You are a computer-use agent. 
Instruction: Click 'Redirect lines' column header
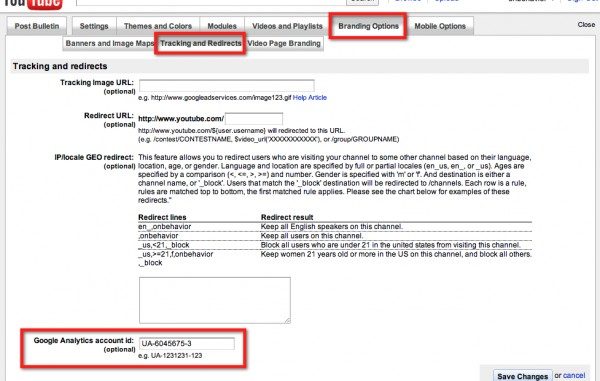coord(162,217)
